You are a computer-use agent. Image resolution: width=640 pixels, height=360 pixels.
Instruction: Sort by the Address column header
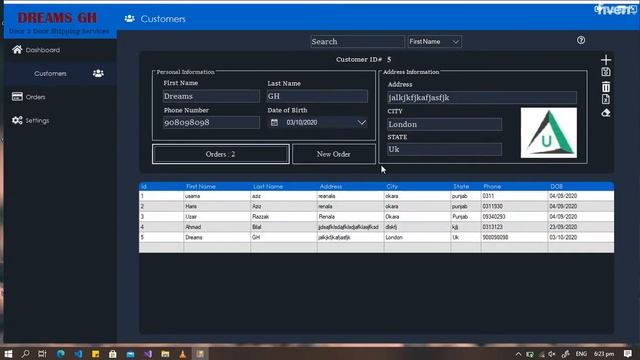coord(351,187)
